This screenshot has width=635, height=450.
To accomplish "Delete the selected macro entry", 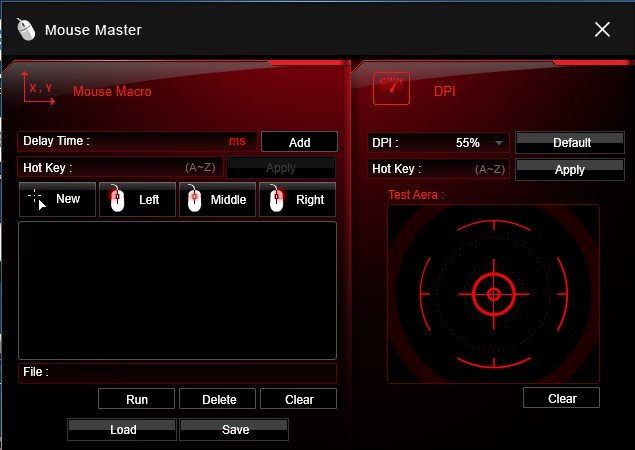I will click(x=217, y=399).
